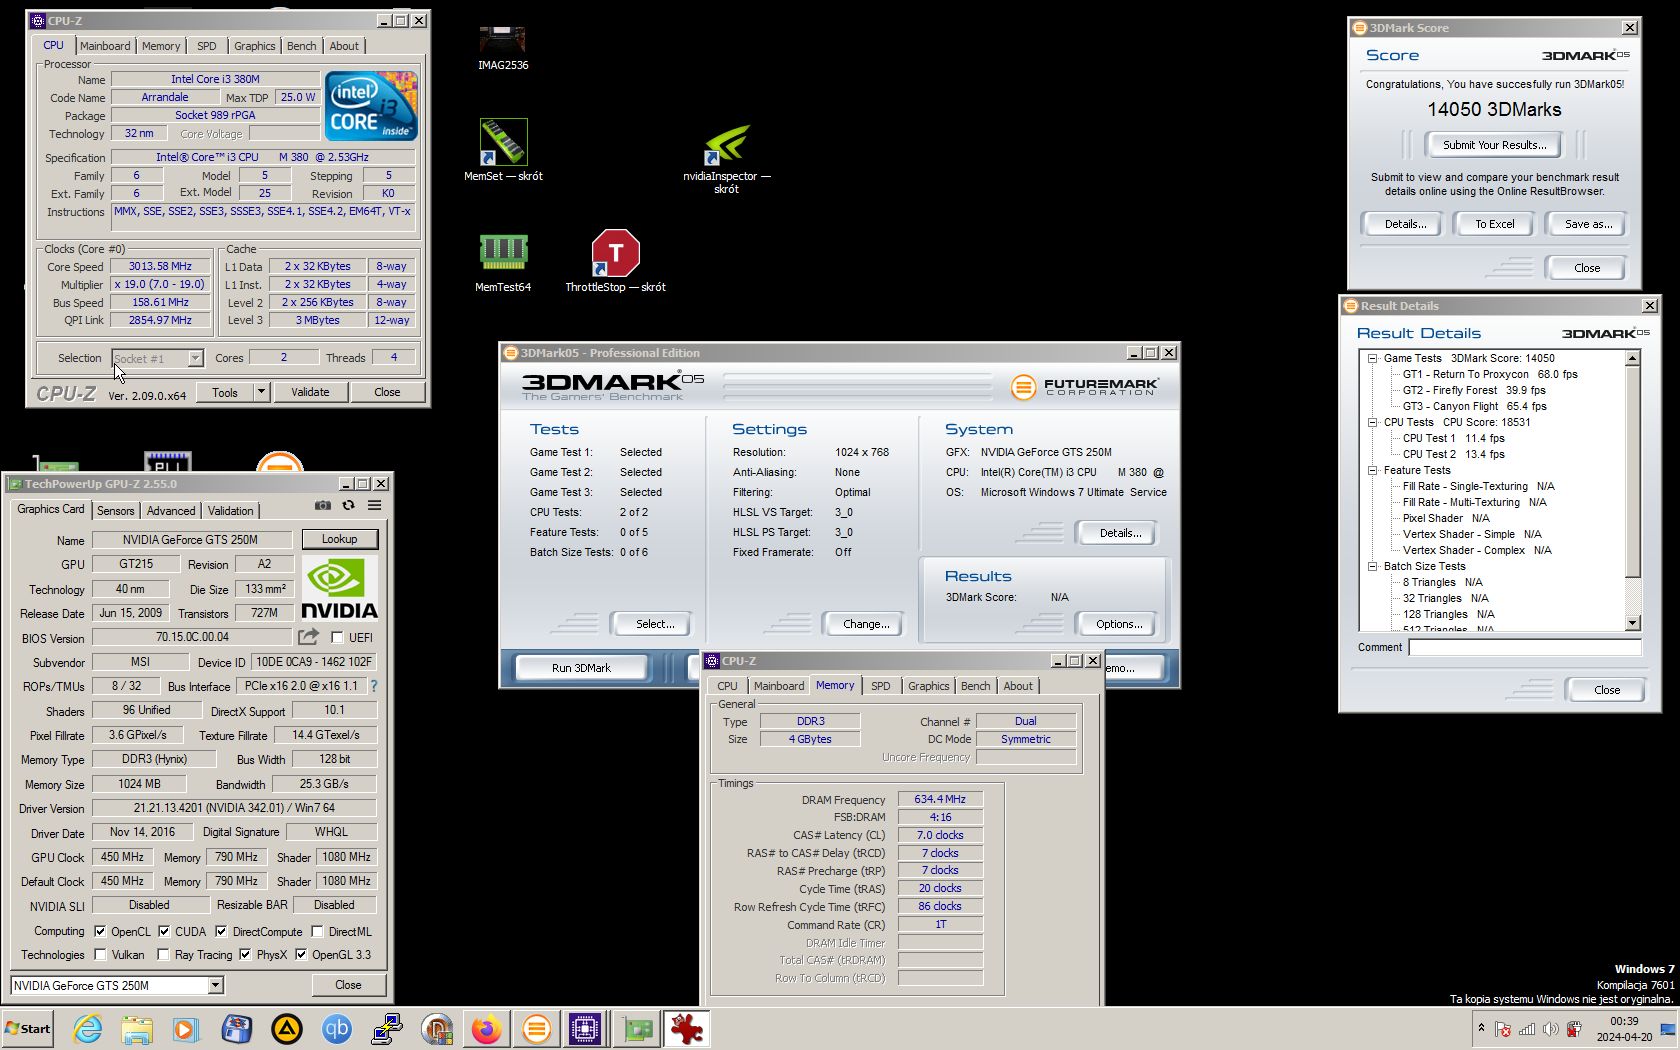Open Windows Explorer folder in taskbar

(x=137, y=1029)
